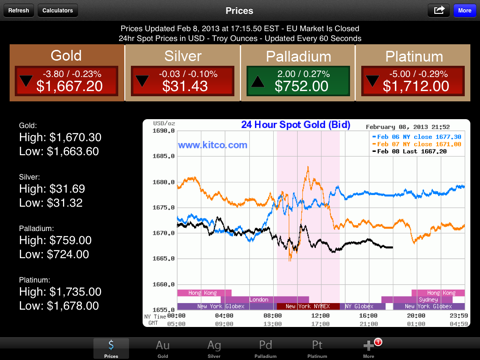
Task: Tap the Palladium green up-arrow indicator
Action: point(258,82)
